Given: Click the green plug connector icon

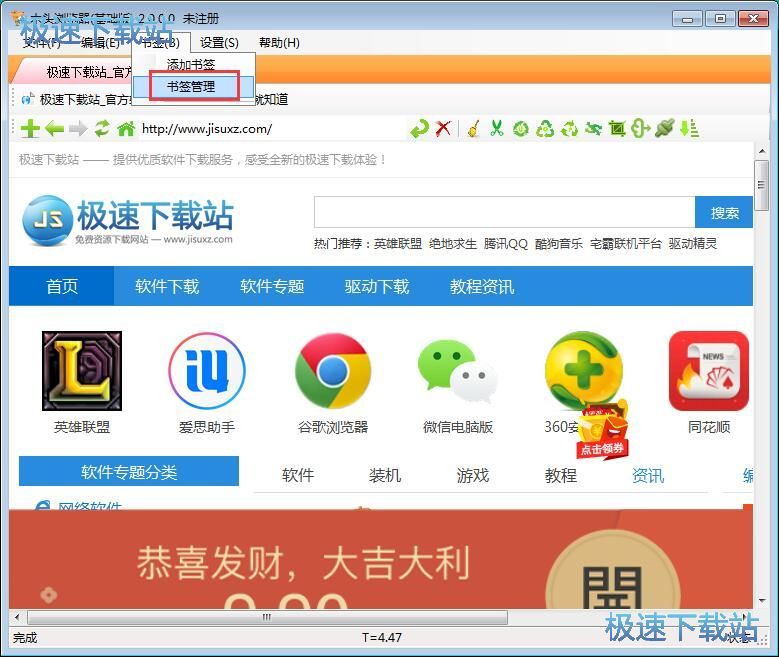Looking at the screenshot, I should coord(665,129).
